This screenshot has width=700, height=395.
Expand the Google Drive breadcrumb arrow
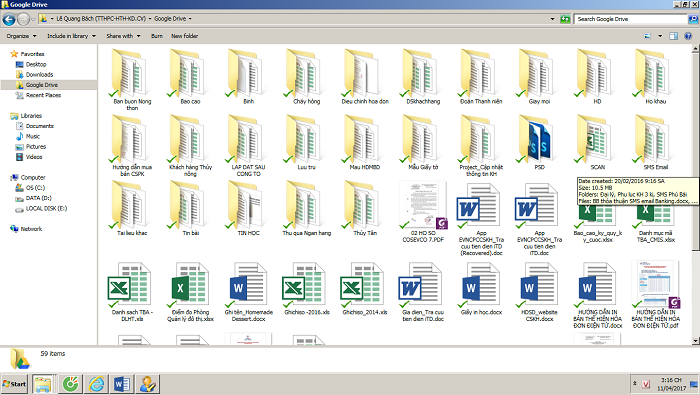pyautogui.click(x=190, y=19)
